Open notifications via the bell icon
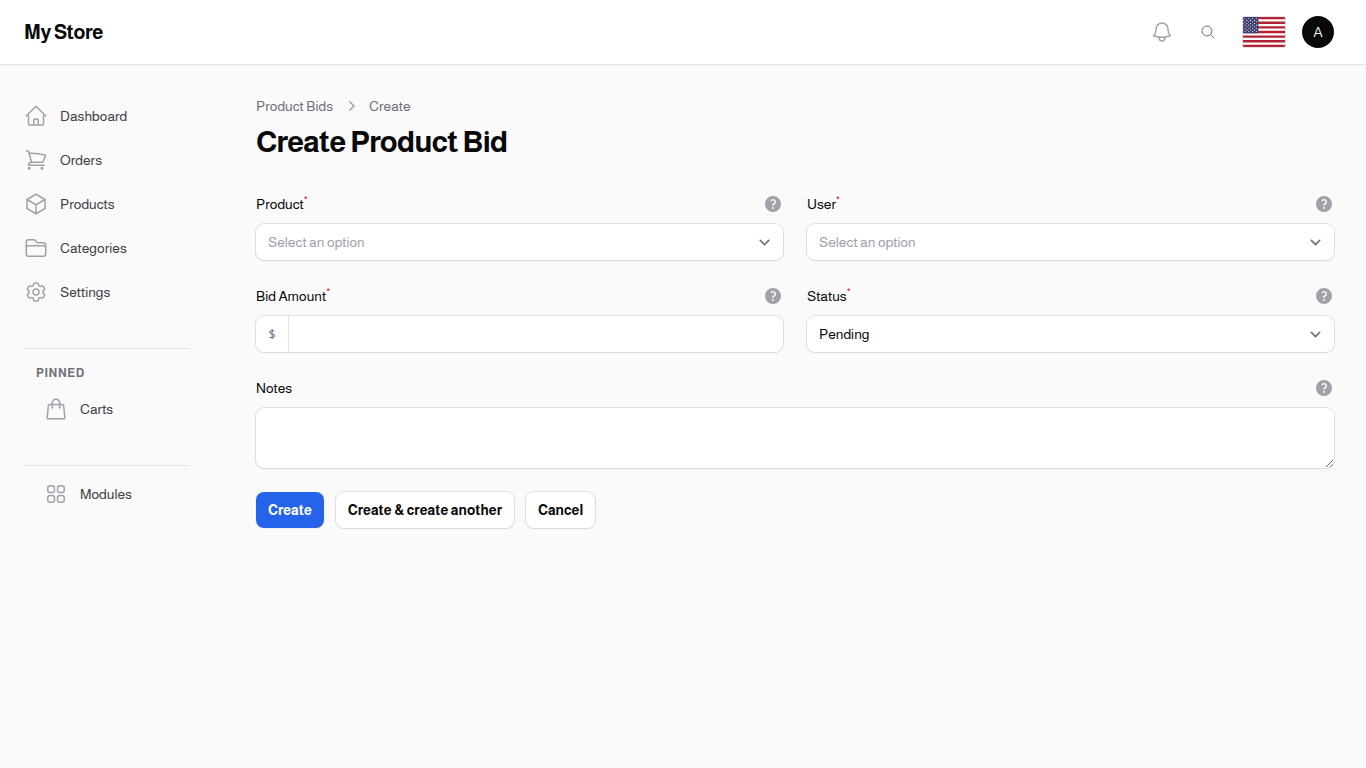This screenshot has width=1366, height=768. (1162, 31)
